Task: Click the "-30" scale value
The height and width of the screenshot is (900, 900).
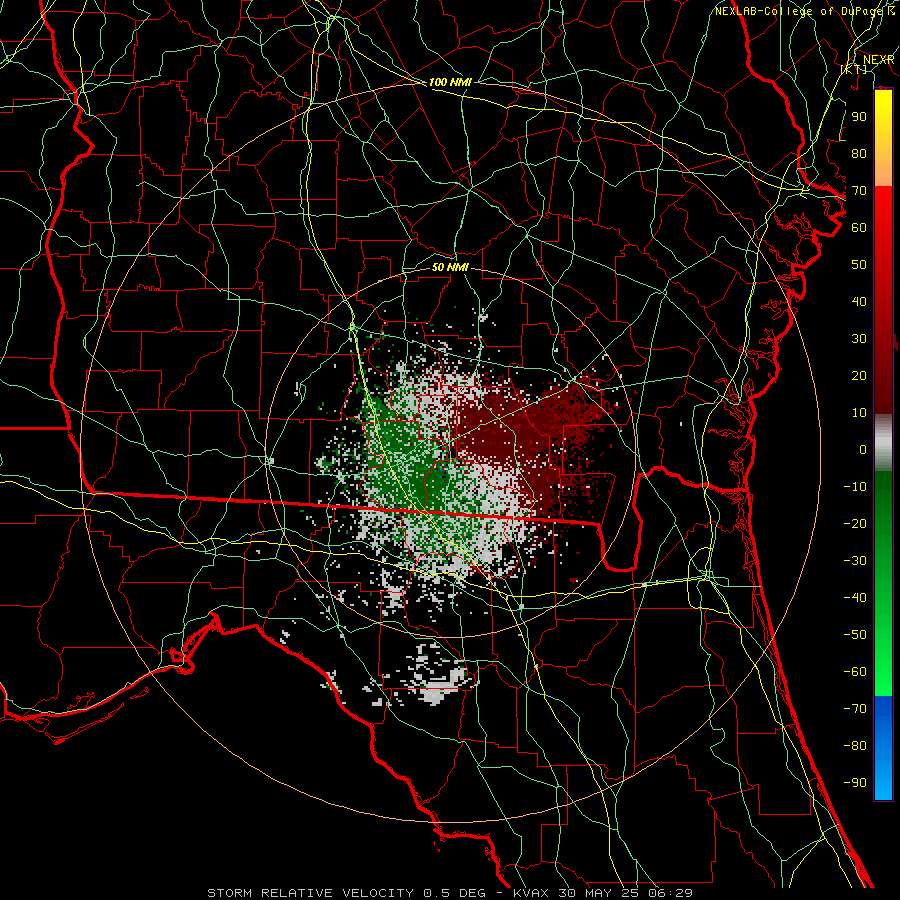Action: [x=855, y=561]
